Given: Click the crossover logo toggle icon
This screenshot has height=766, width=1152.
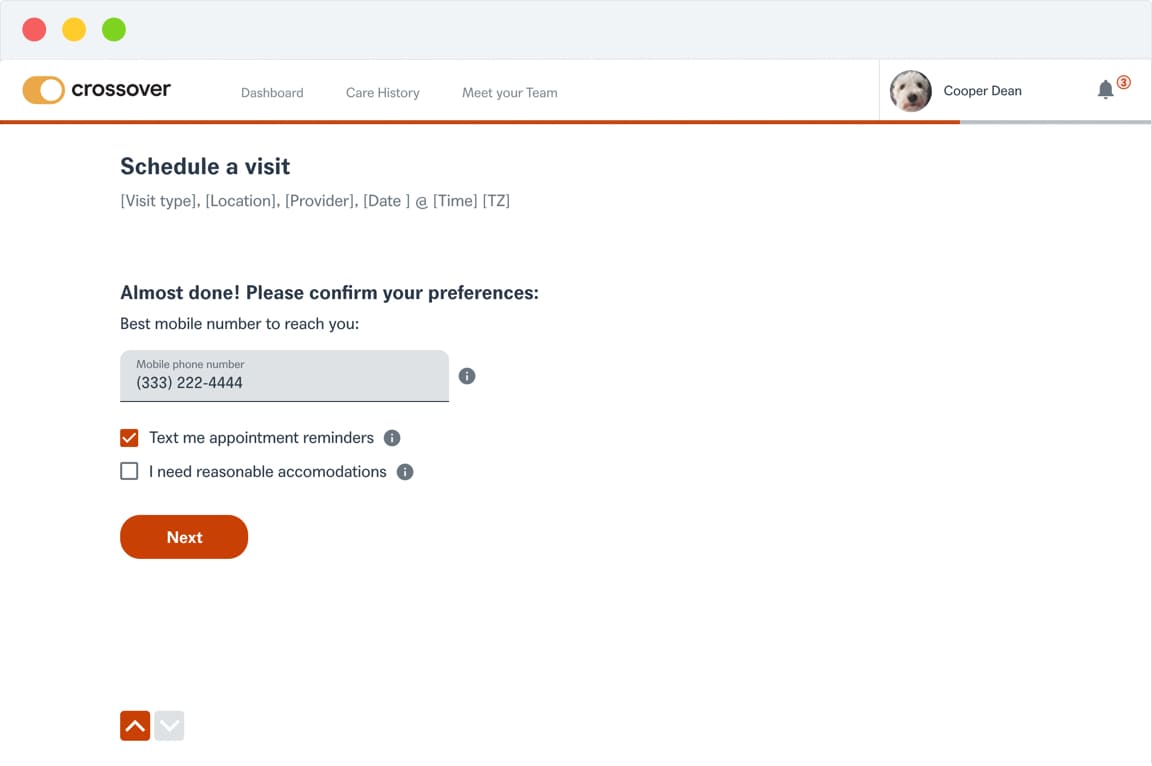Looking at the screenshot, I should pyautogui.click(x=43, y=90).
